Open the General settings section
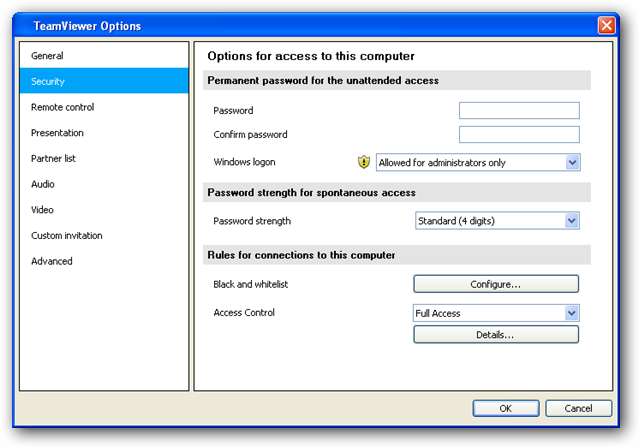Image resolution: width=640 pixels, height=448 pixels. [x=47, y=56]
